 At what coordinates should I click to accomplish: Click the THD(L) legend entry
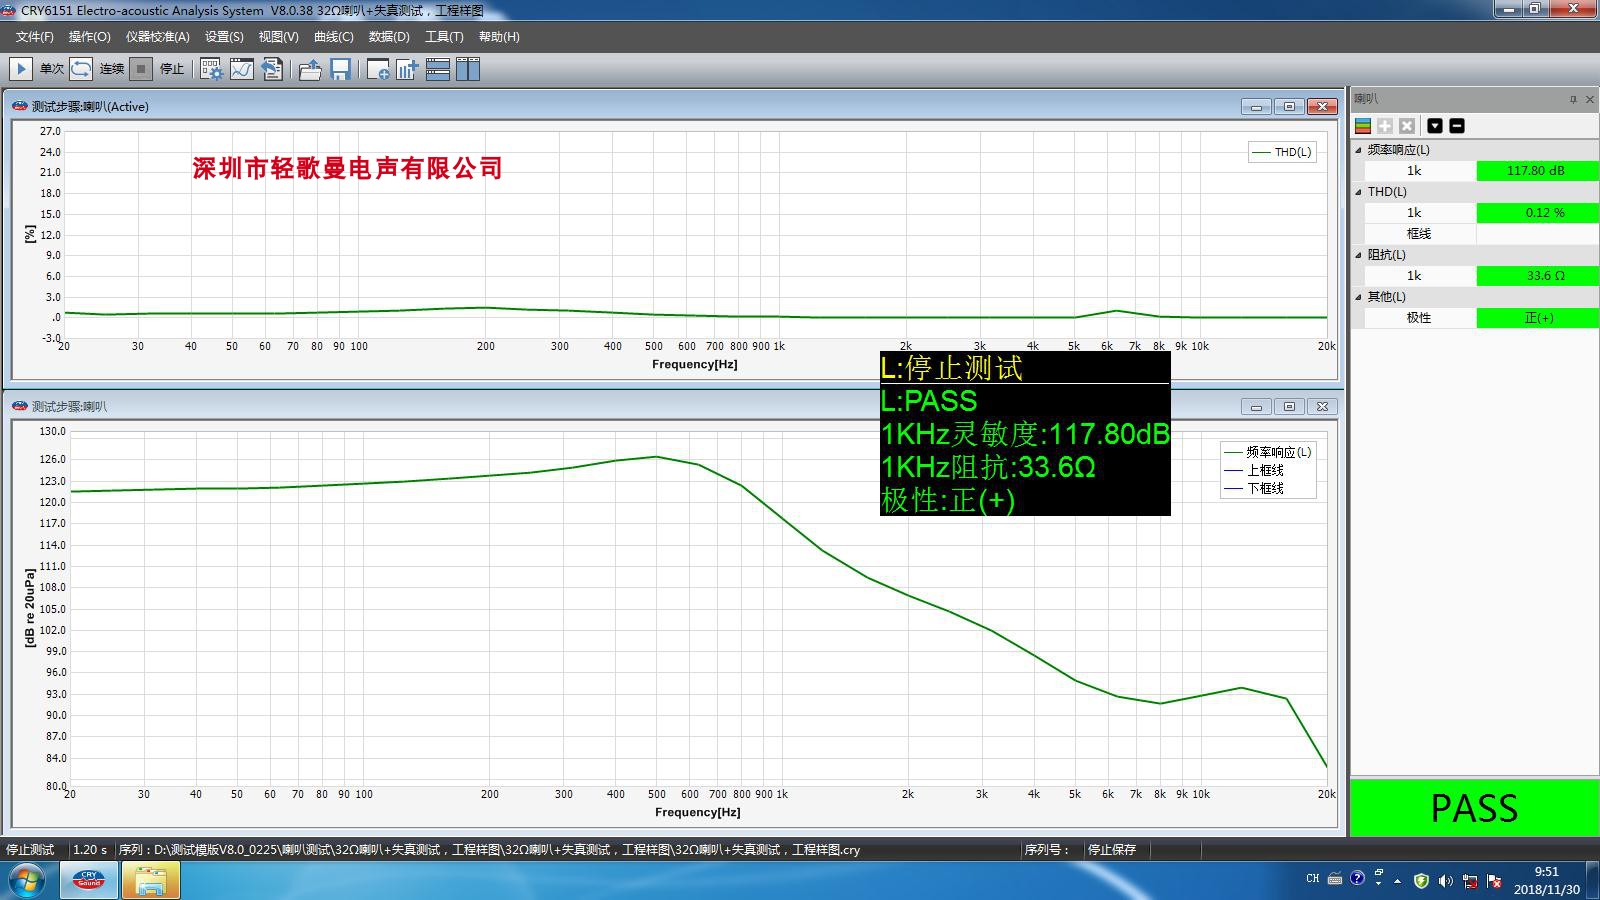pos(1282,152)
